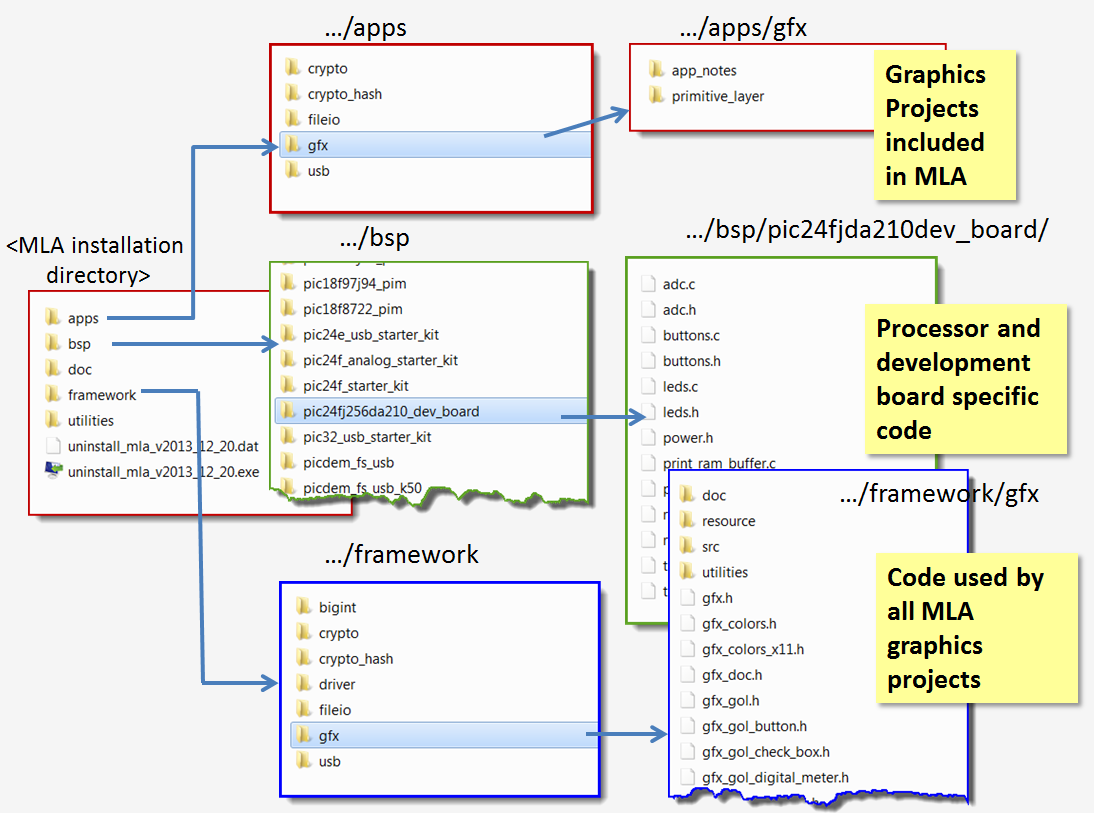Click the pic32_usb_starter_kit folder icon
The height and width of the screenshot is (813, 1094).
click(287, 437)
